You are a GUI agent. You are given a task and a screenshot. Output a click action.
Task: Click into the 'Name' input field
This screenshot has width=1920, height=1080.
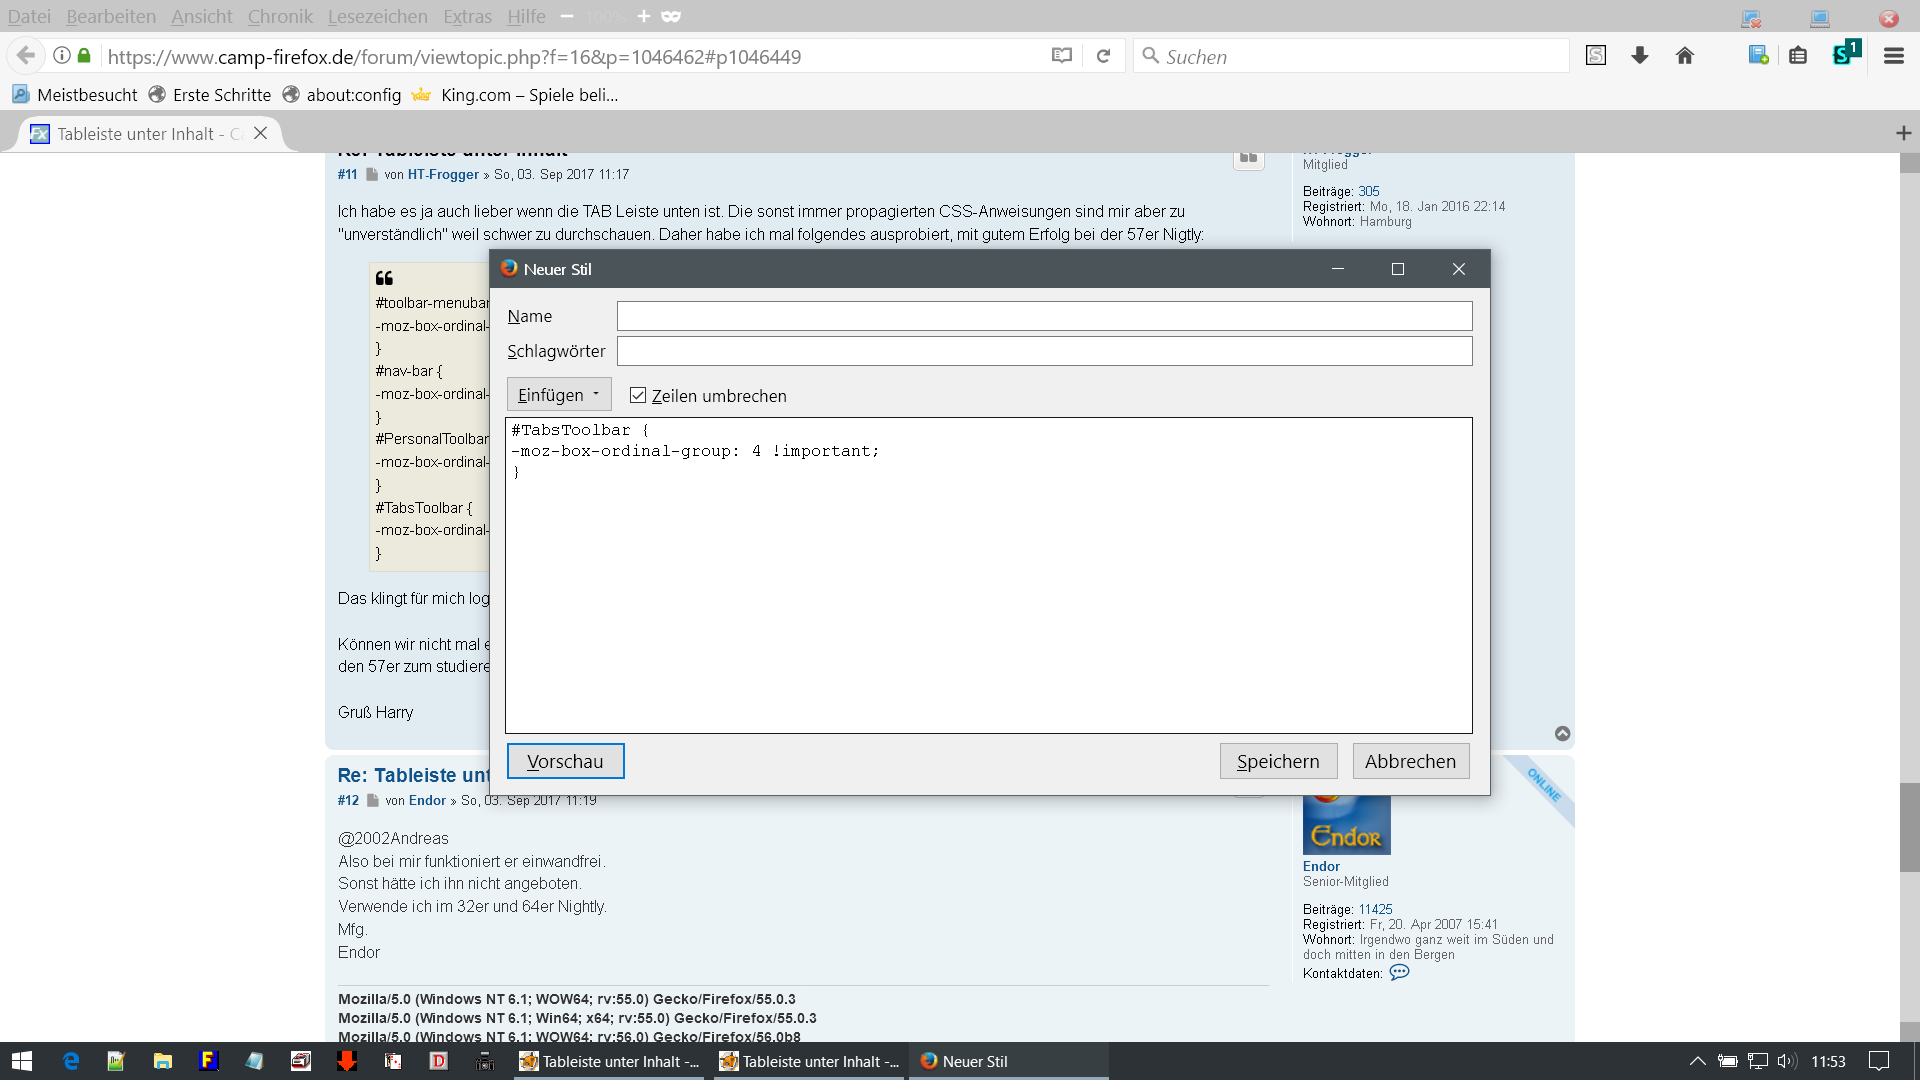[1044, 316]
